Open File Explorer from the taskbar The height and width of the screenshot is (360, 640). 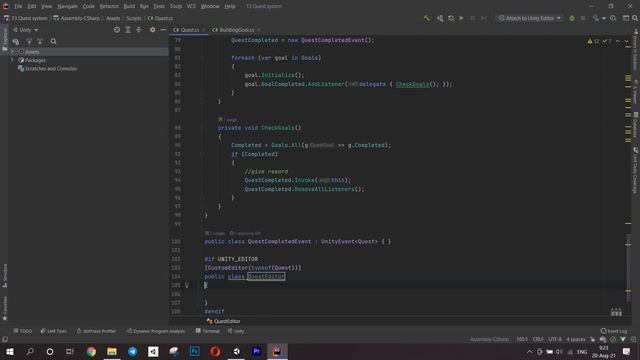click(x=112, y=351)
